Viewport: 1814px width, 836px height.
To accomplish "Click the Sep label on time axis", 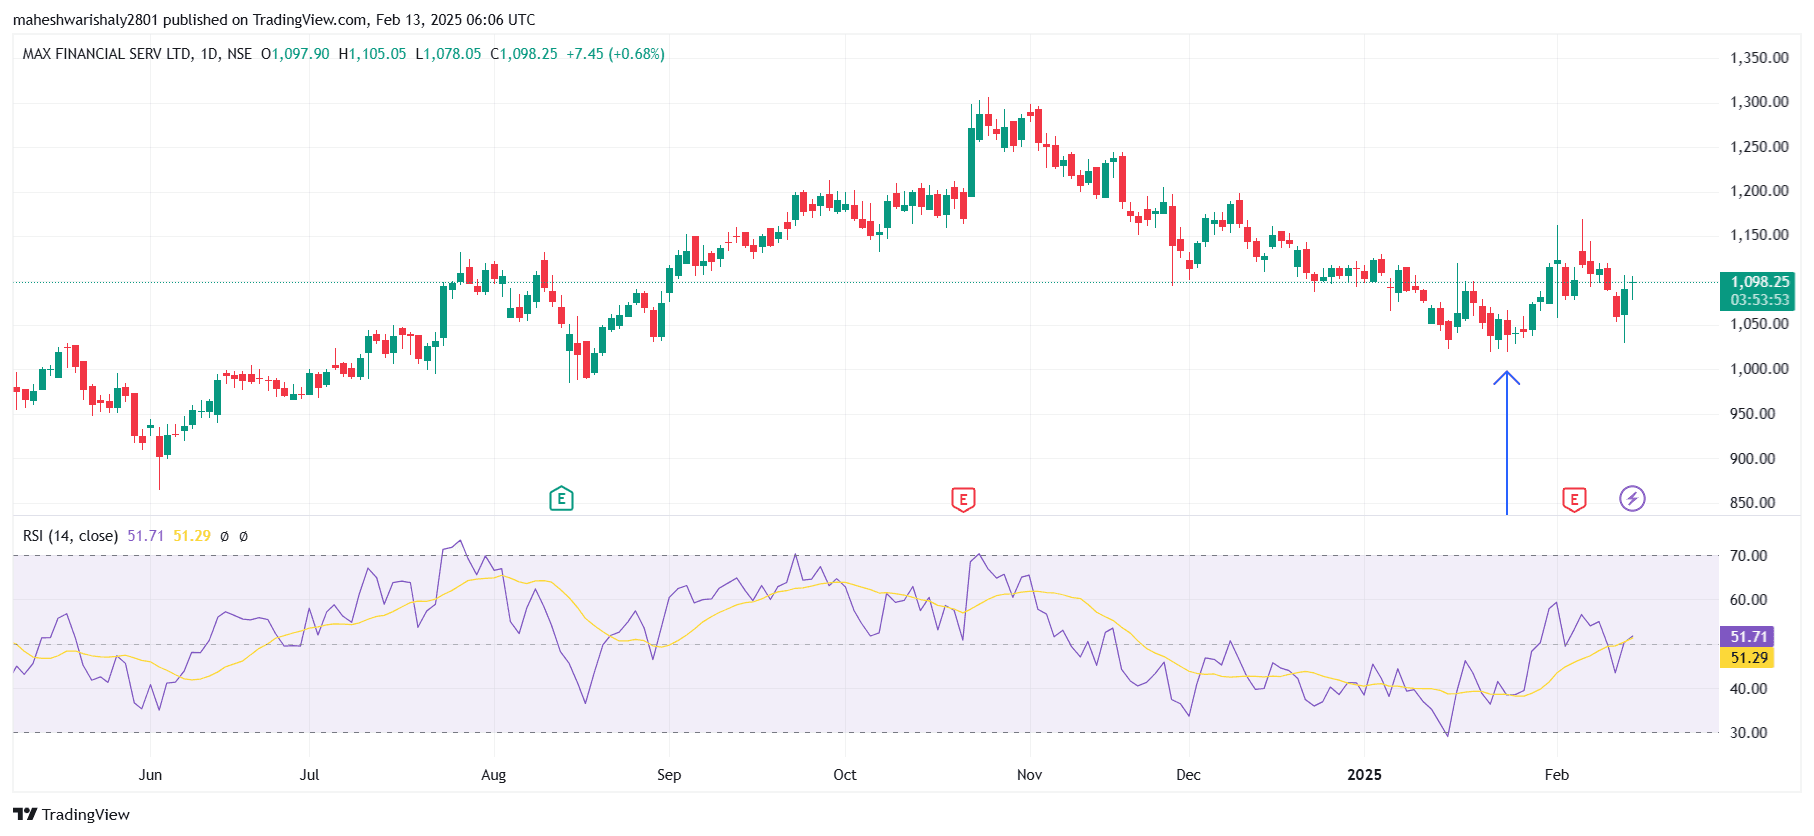I will click(669, 775).
